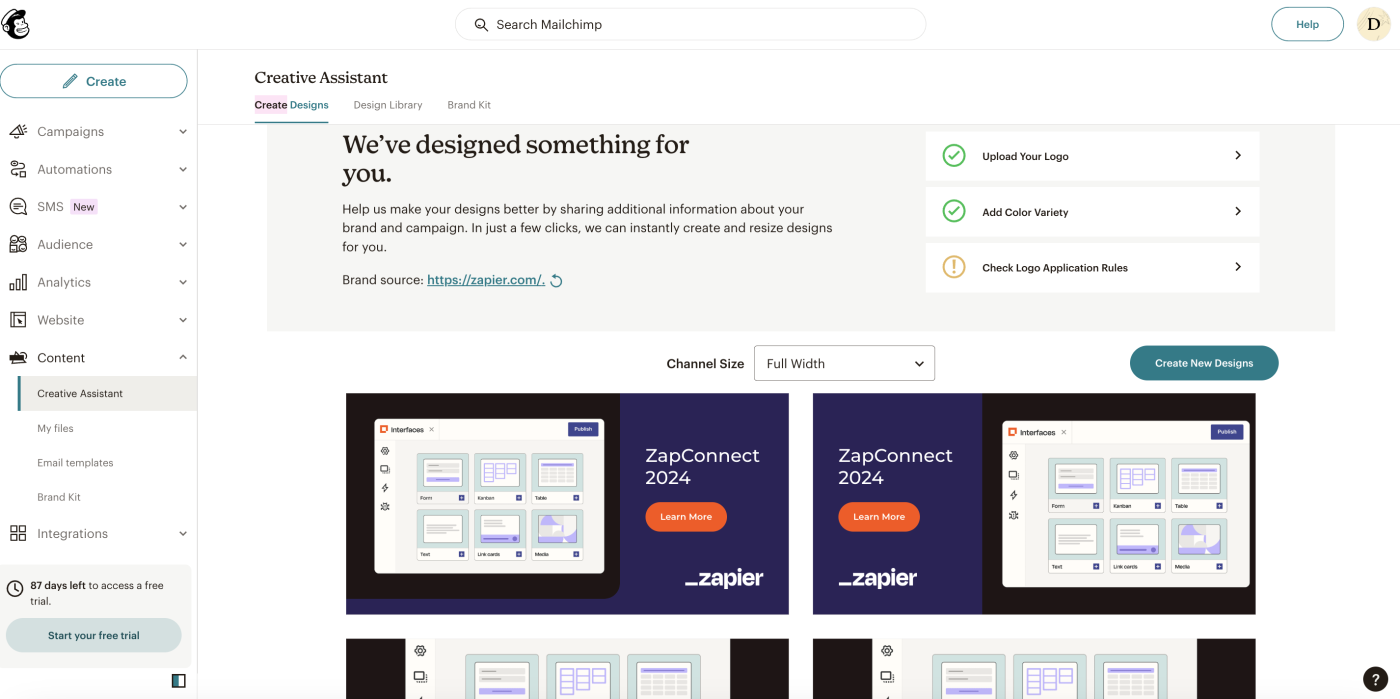Viewport: 1400px width, 699px height.
Task: Click the green check beside Upload Your Logo
Action: [x=954, y=156]
